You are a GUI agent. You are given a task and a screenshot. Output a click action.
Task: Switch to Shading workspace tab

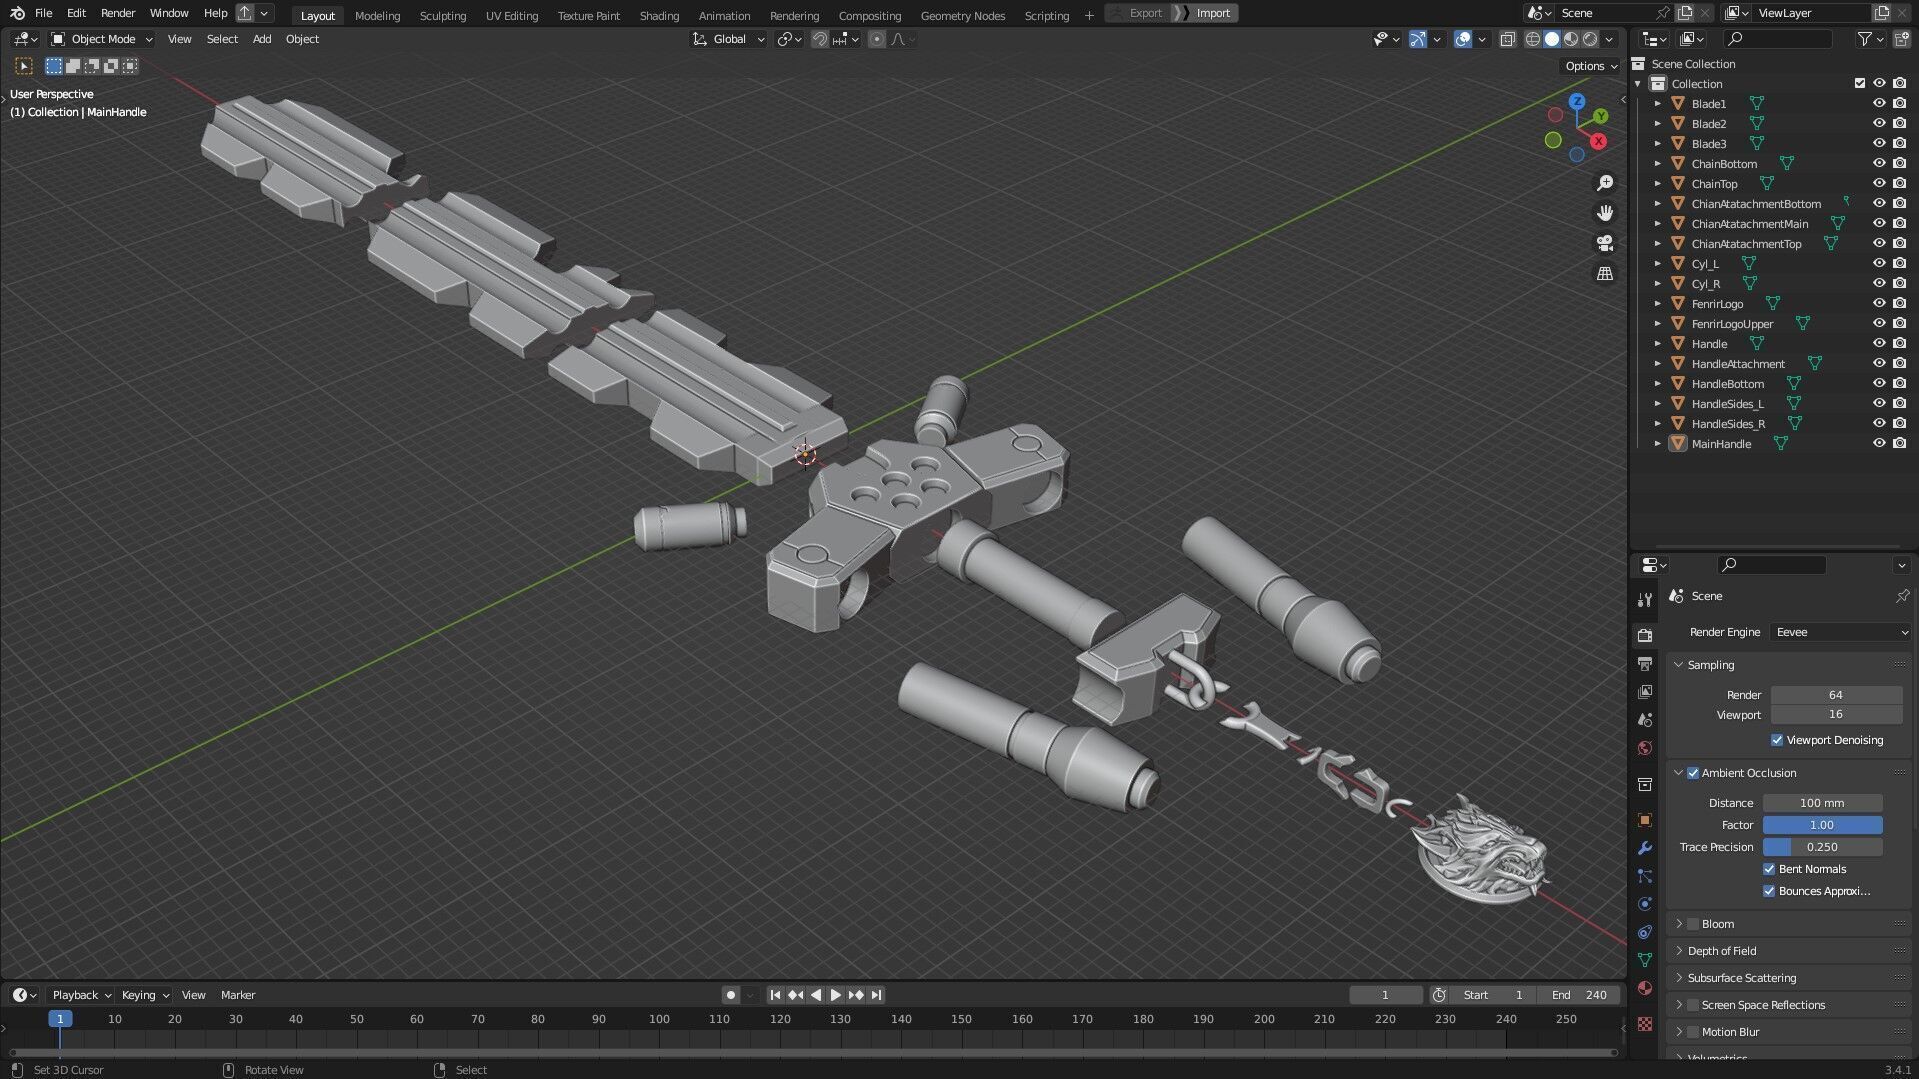pyautogui.click(x=659, y=15)
